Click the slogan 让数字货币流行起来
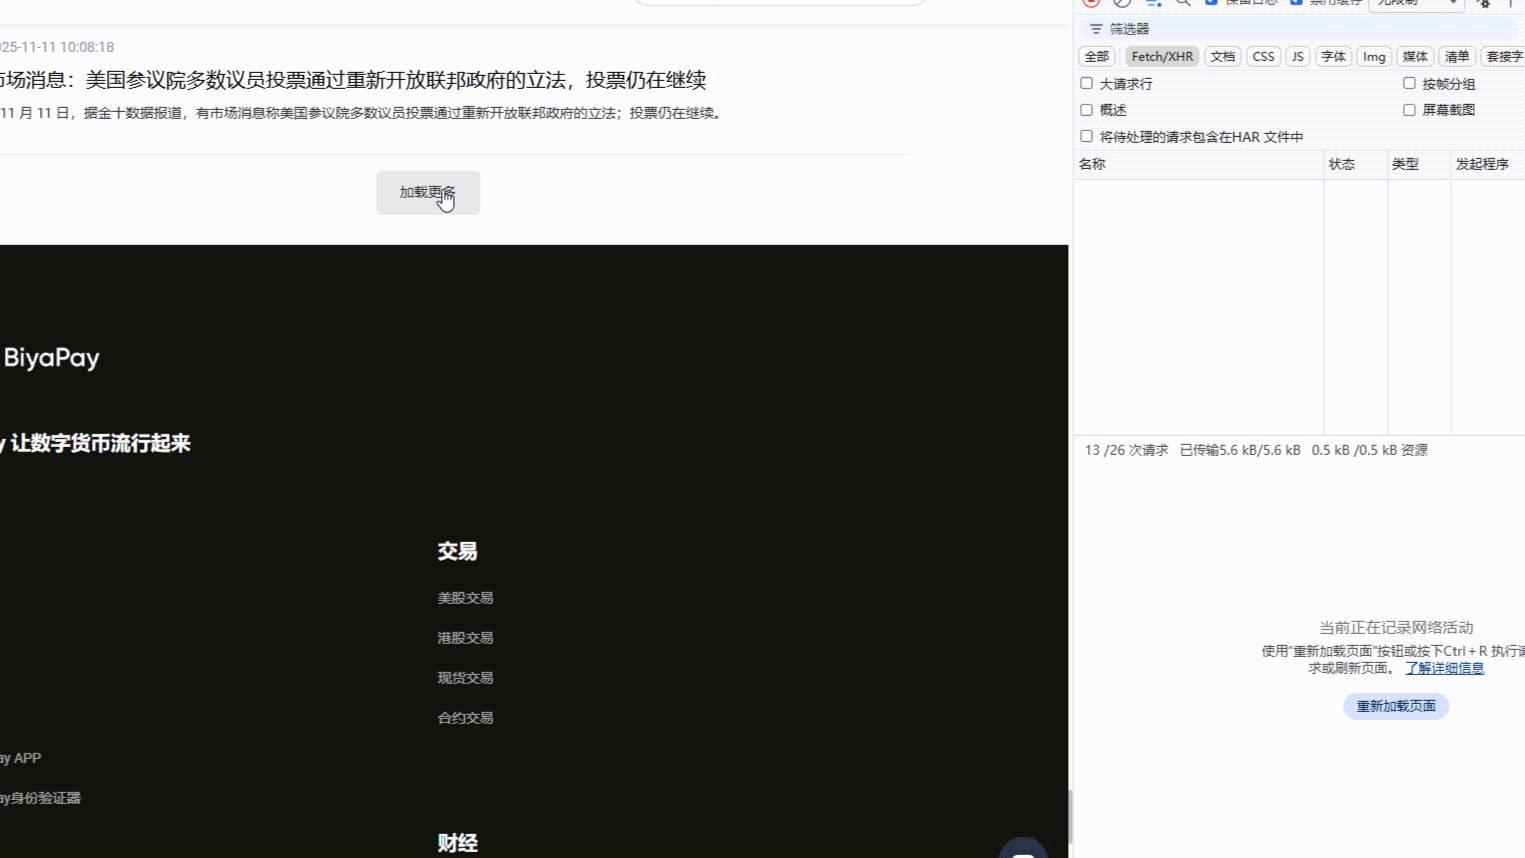The width and height of the screenshot is (1525, 858). 100,443
